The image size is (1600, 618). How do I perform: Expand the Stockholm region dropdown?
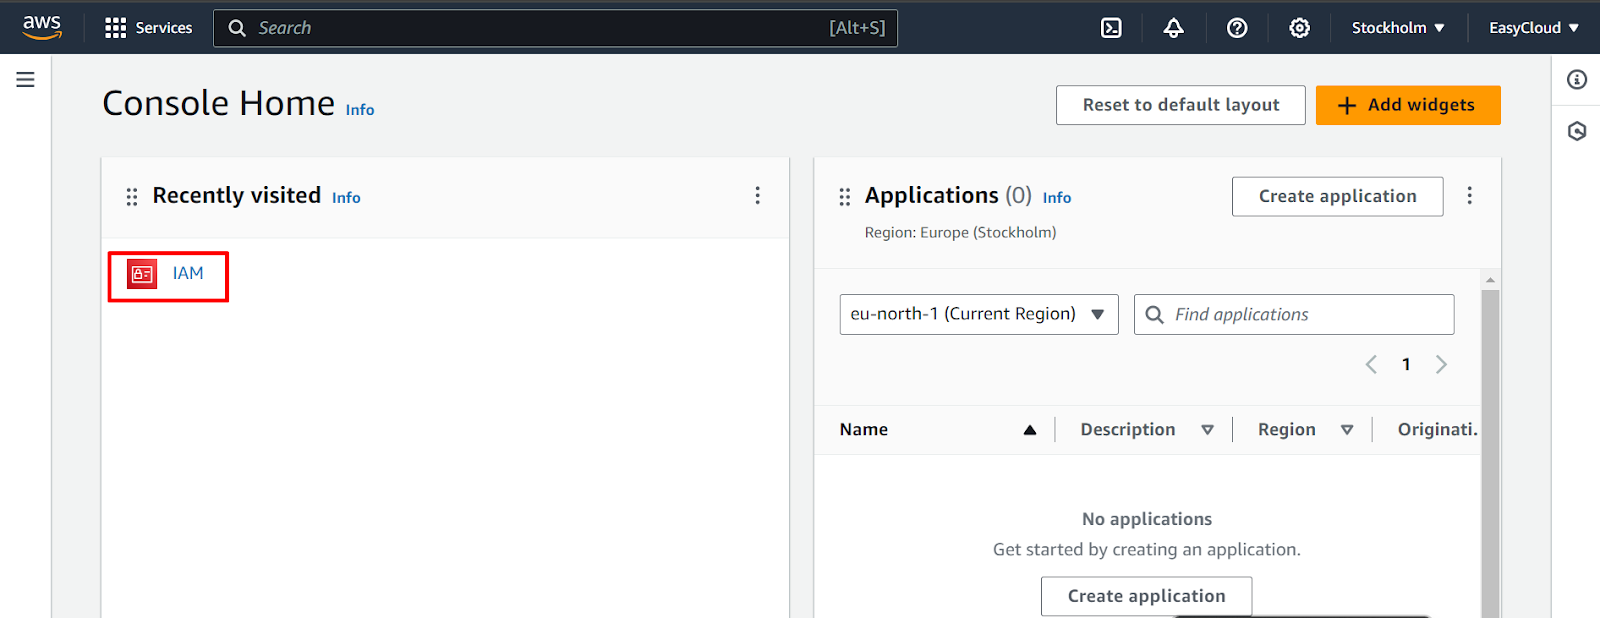[x=1398, y=28]
